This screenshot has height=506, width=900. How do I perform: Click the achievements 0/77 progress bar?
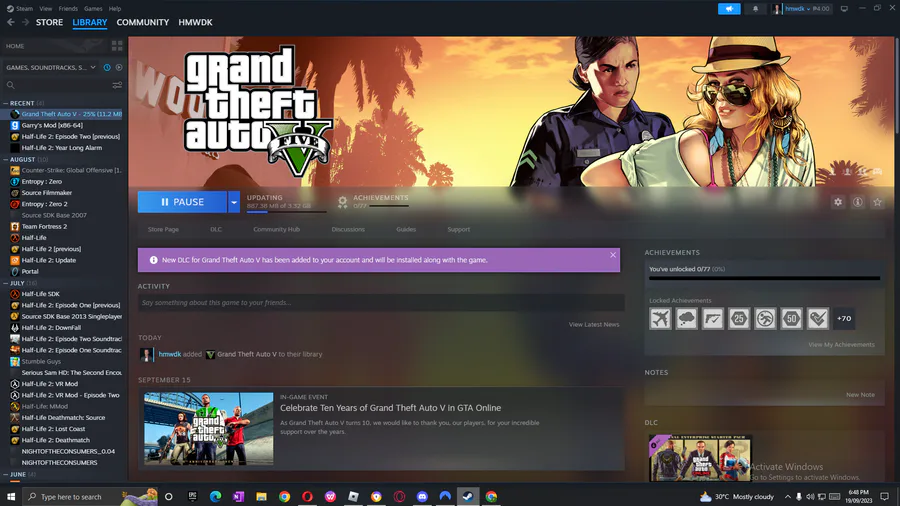[x=389, y=206]
